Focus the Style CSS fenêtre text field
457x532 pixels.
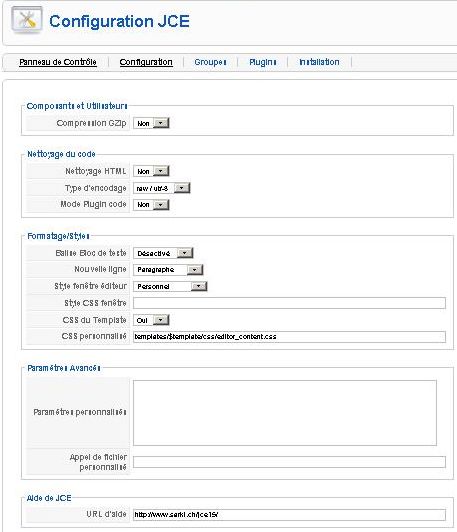tap(289, 303)
